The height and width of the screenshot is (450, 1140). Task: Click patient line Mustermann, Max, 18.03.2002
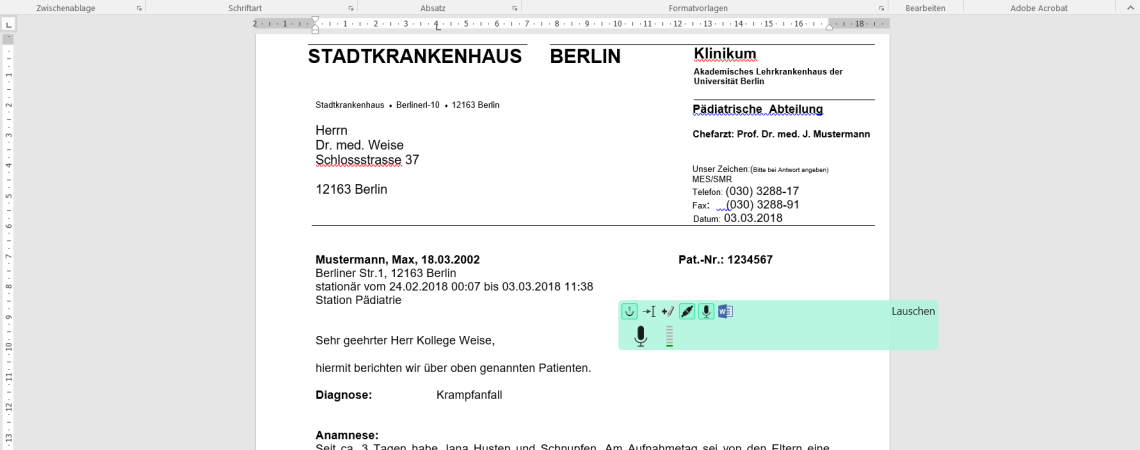click(398, 260)
